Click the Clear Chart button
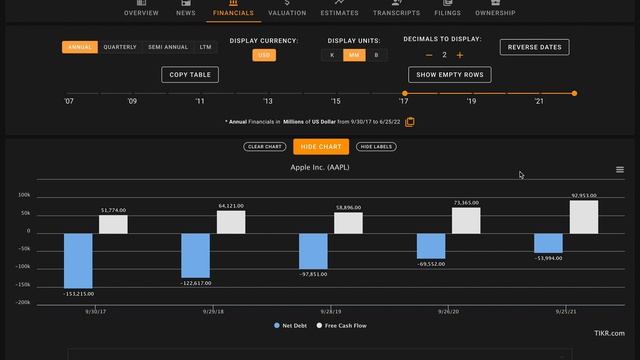 tap(264, 147)
